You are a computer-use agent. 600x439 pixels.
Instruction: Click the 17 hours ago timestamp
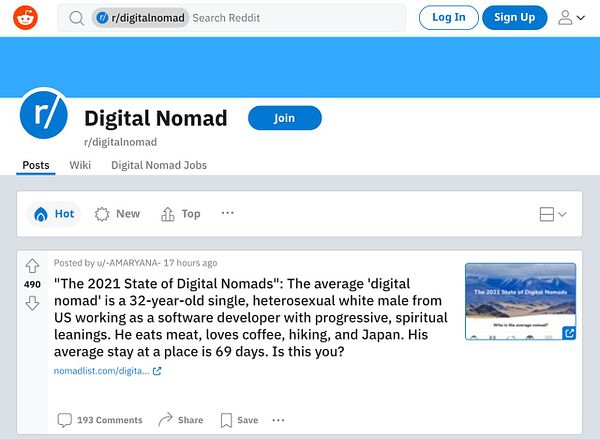click(x=190, y=263)
